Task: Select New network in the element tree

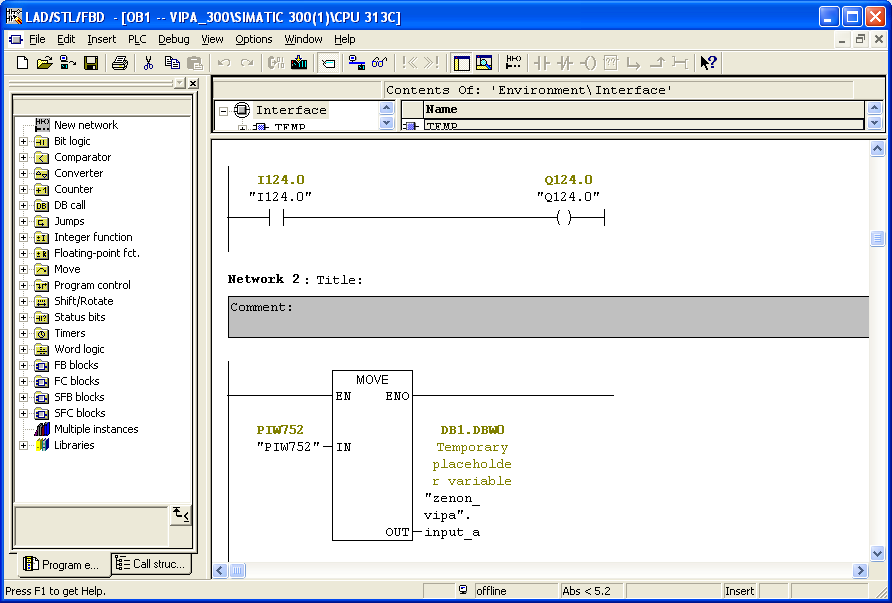Action: click(85, 125)
